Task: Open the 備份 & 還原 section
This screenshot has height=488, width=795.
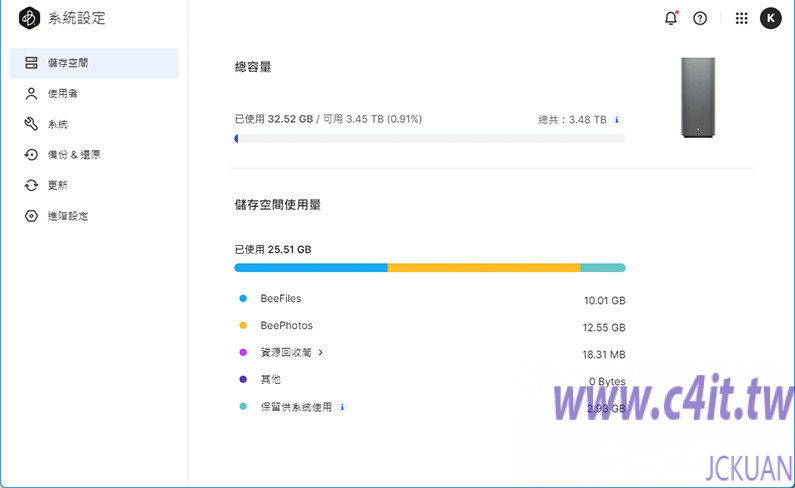Action: point(94,155)
